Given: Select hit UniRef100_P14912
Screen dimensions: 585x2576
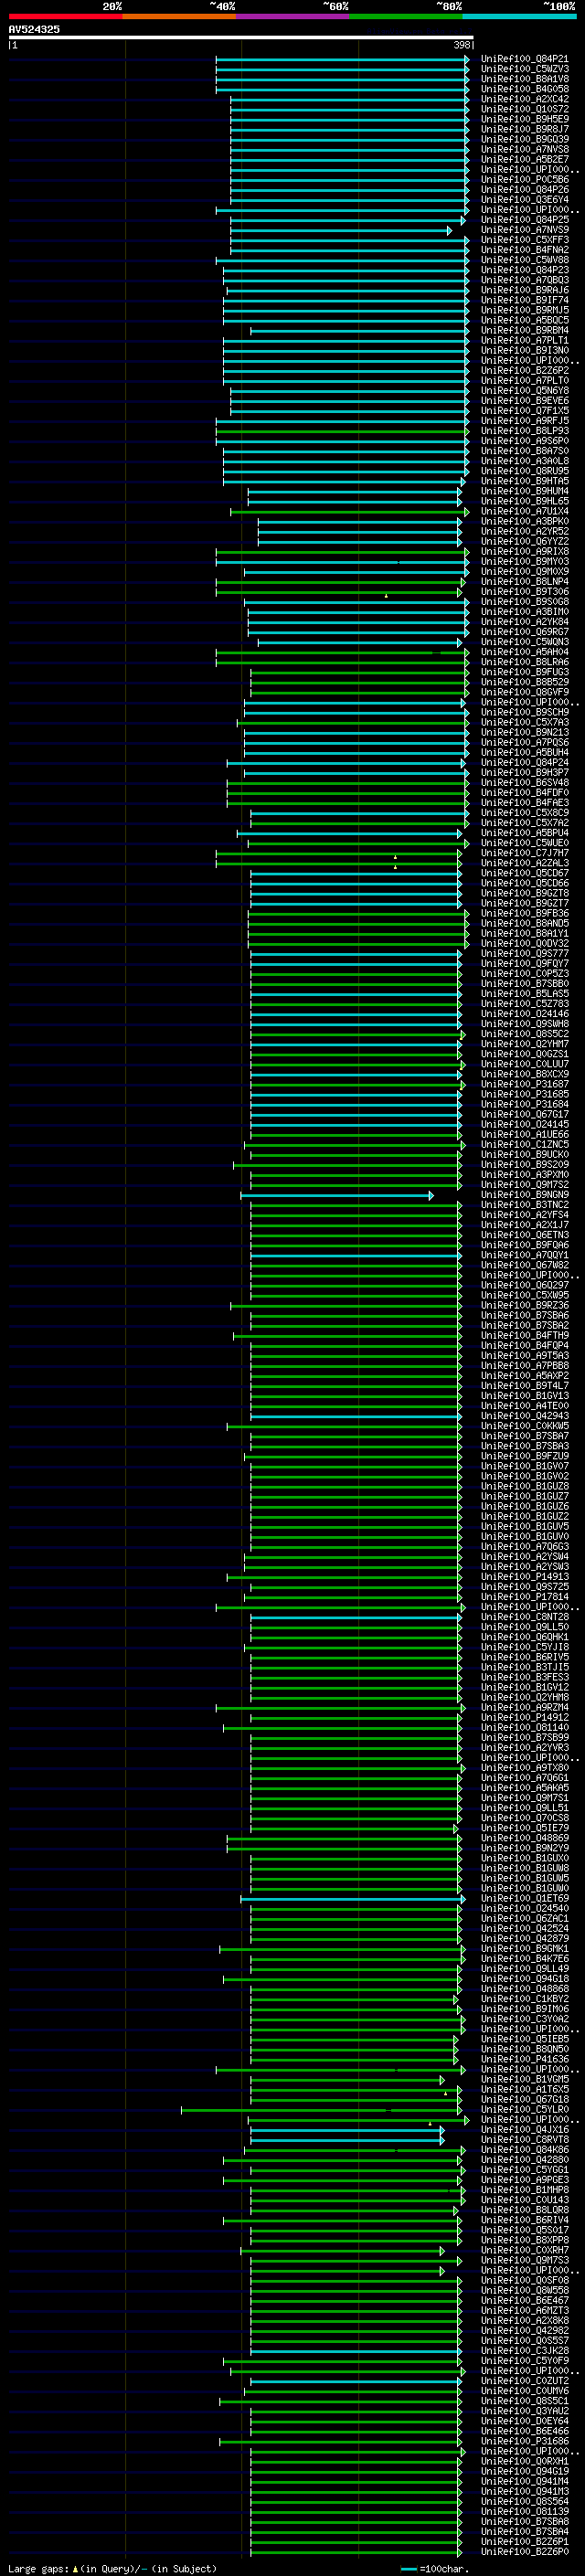Looking at the screenshot, I should (x=525, y=1717).
